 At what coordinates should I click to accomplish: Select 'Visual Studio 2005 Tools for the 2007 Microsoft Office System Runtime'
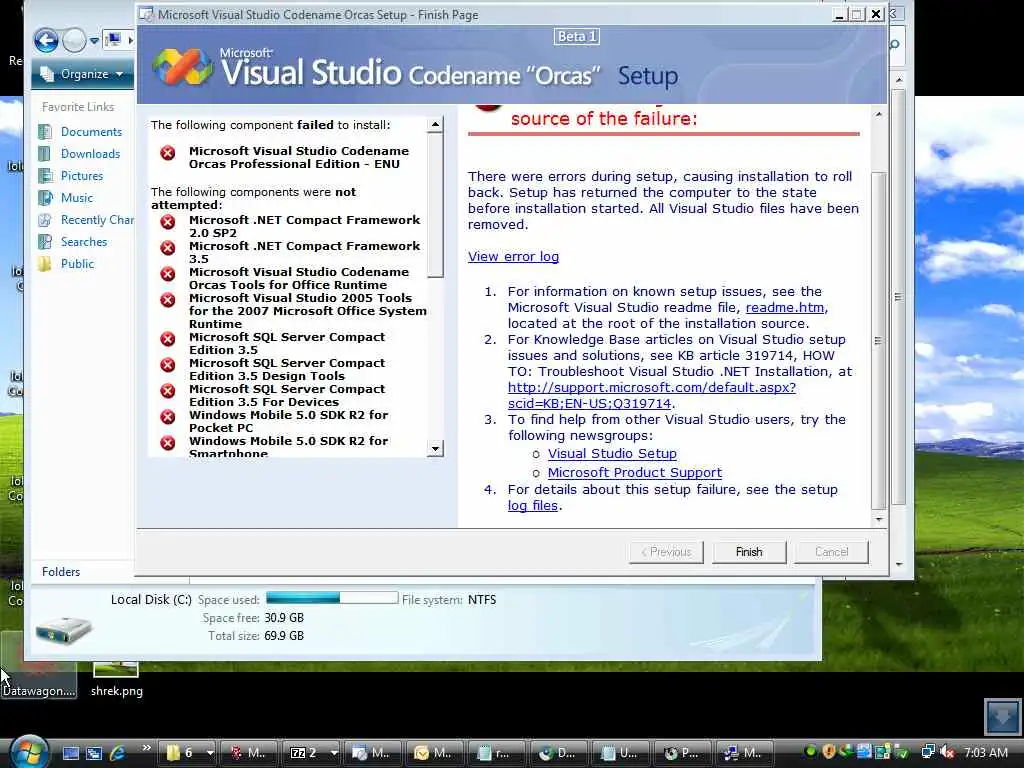point(308,311)
